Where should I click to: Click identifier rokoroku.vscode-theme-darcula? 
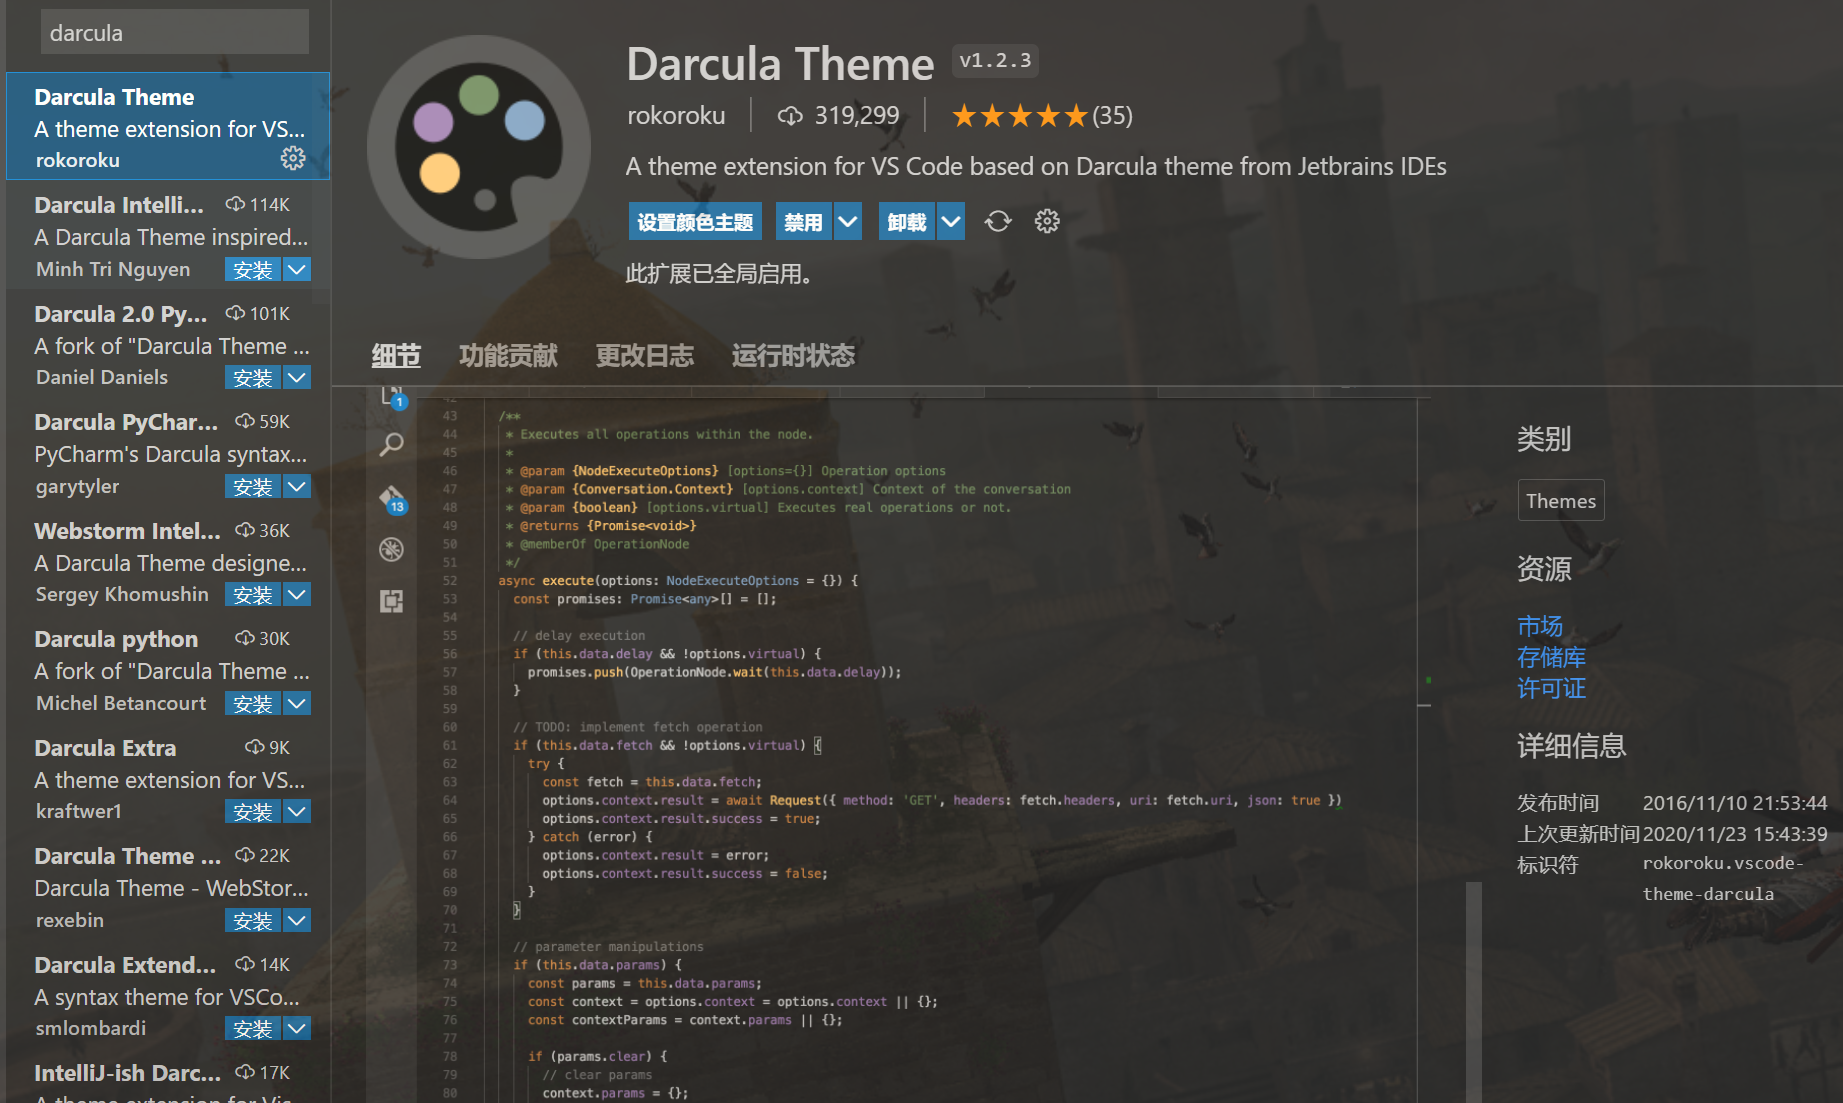pos(1723,878)
